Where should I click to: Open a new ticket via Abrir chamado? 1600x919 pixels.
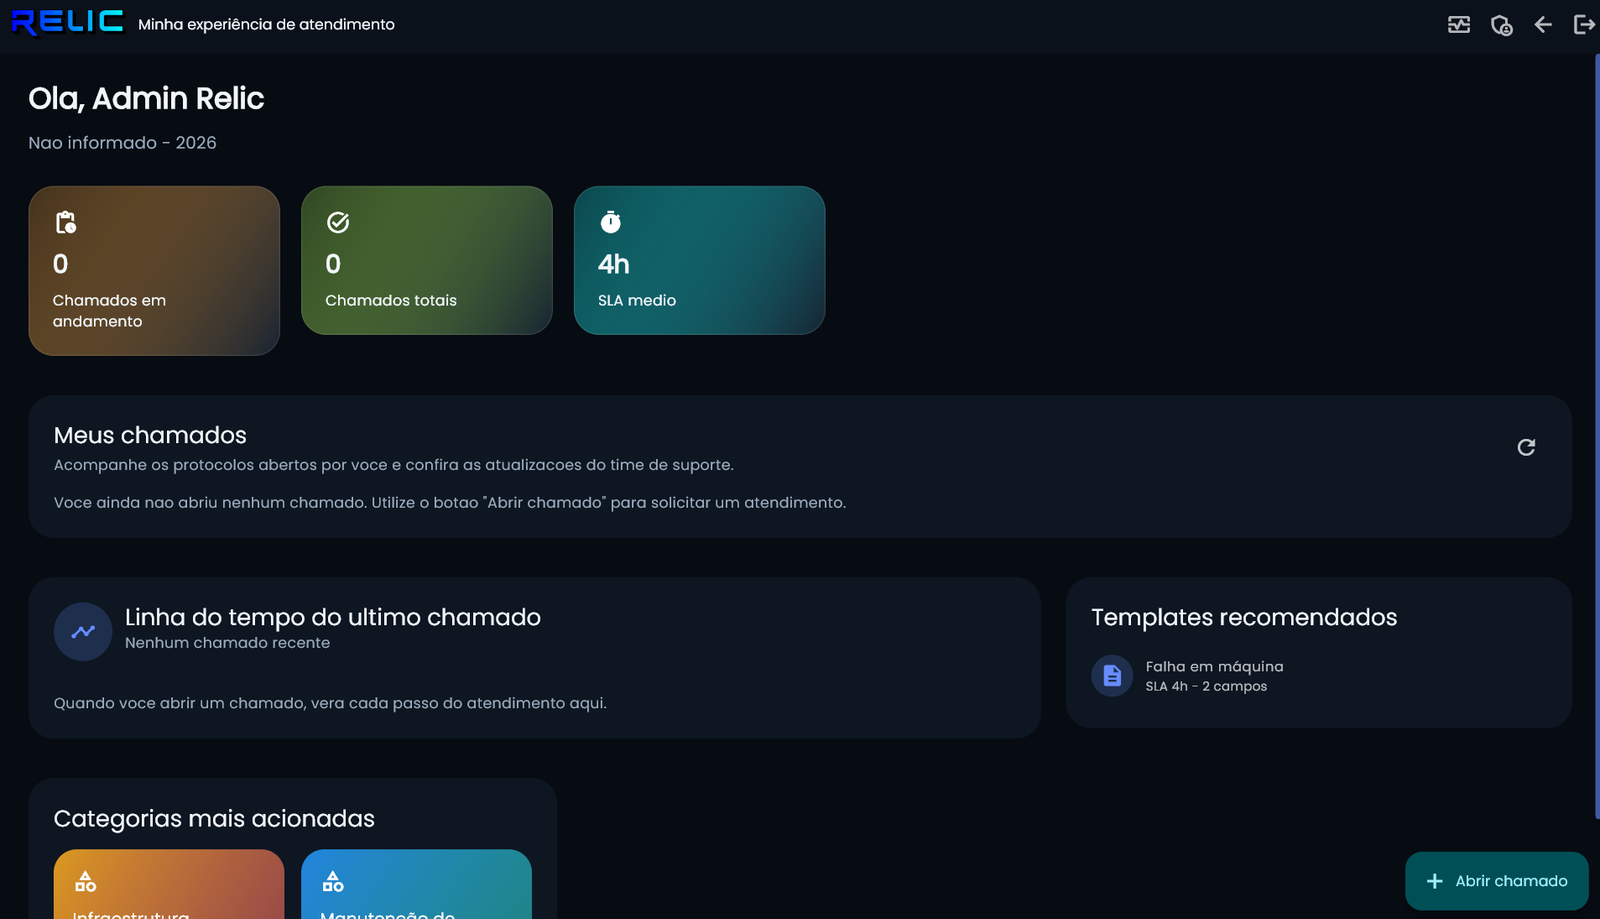(x=1497, y=881)
